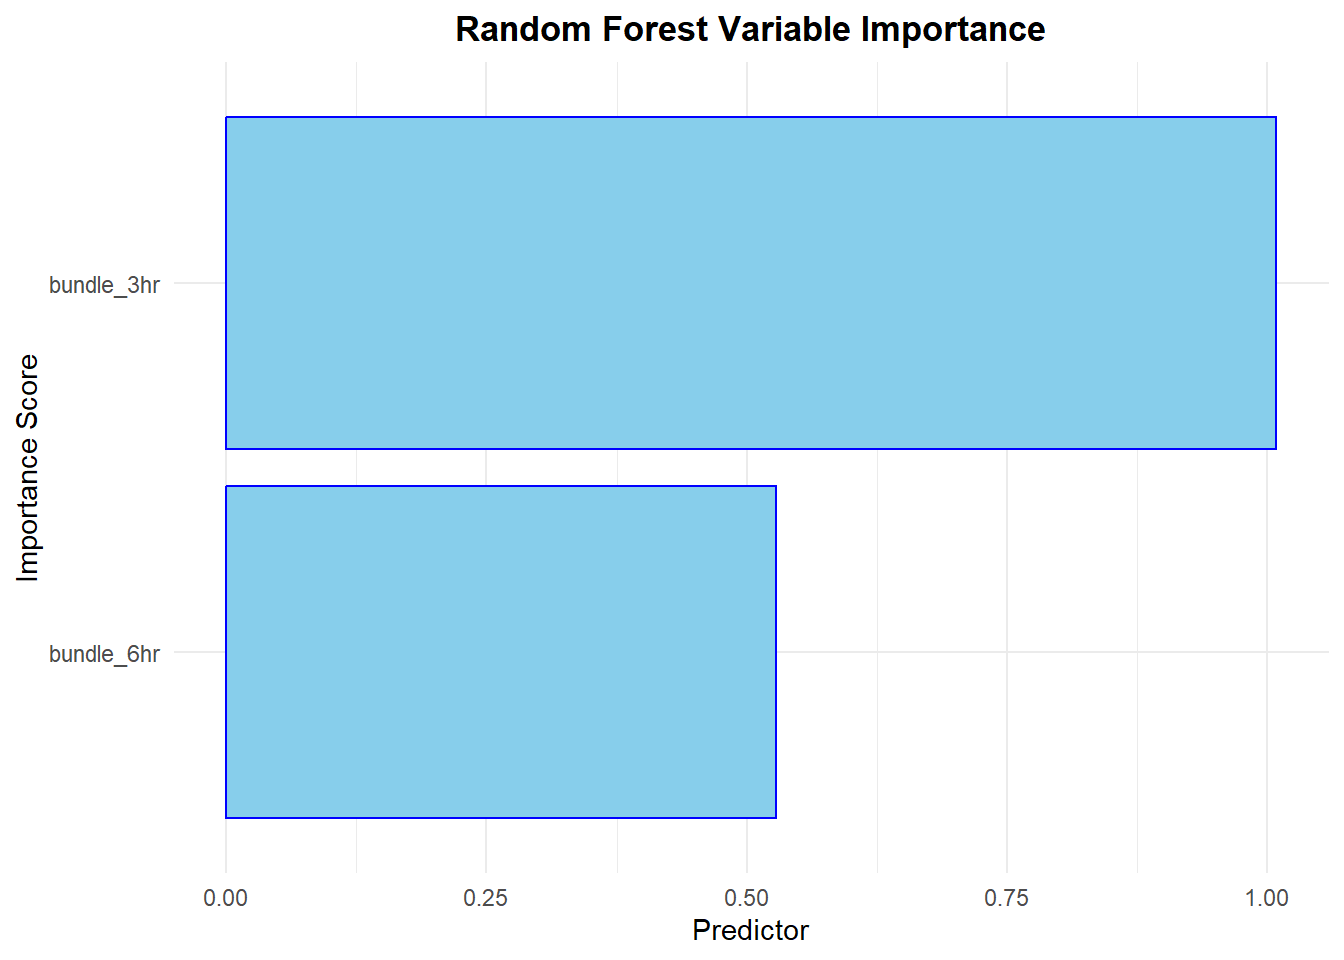Click the bundle_3hr axis label

click(104, 285)
